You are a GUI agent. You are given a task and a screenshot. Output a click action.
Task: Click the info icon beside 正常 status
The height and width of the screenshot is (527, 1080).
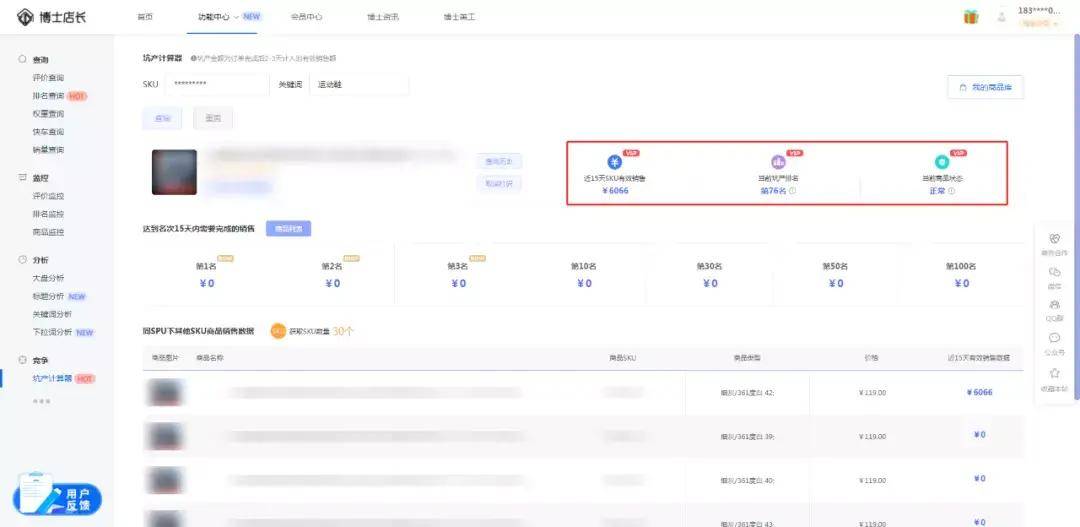pos(951,191)
